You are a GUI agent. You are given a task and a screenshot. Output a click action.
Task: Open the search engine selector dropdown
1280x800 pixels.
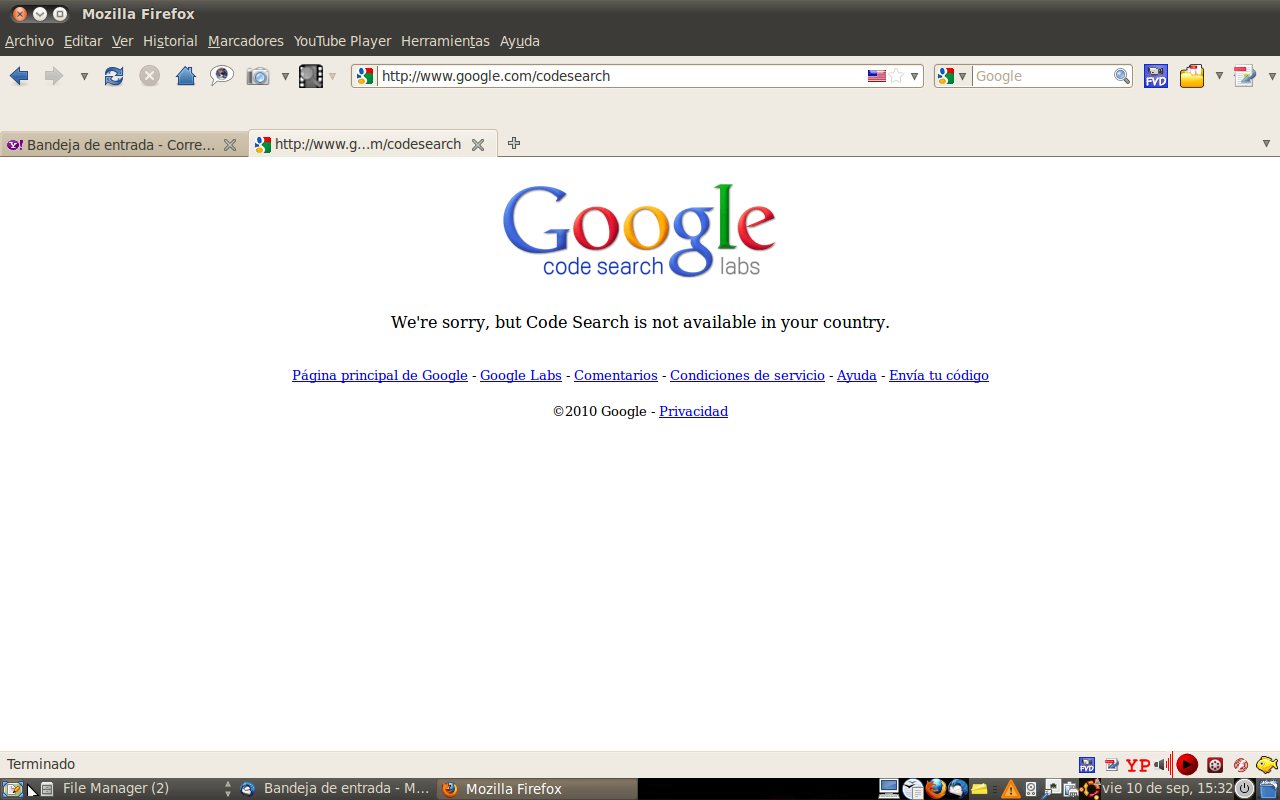[x=952, y=76]
